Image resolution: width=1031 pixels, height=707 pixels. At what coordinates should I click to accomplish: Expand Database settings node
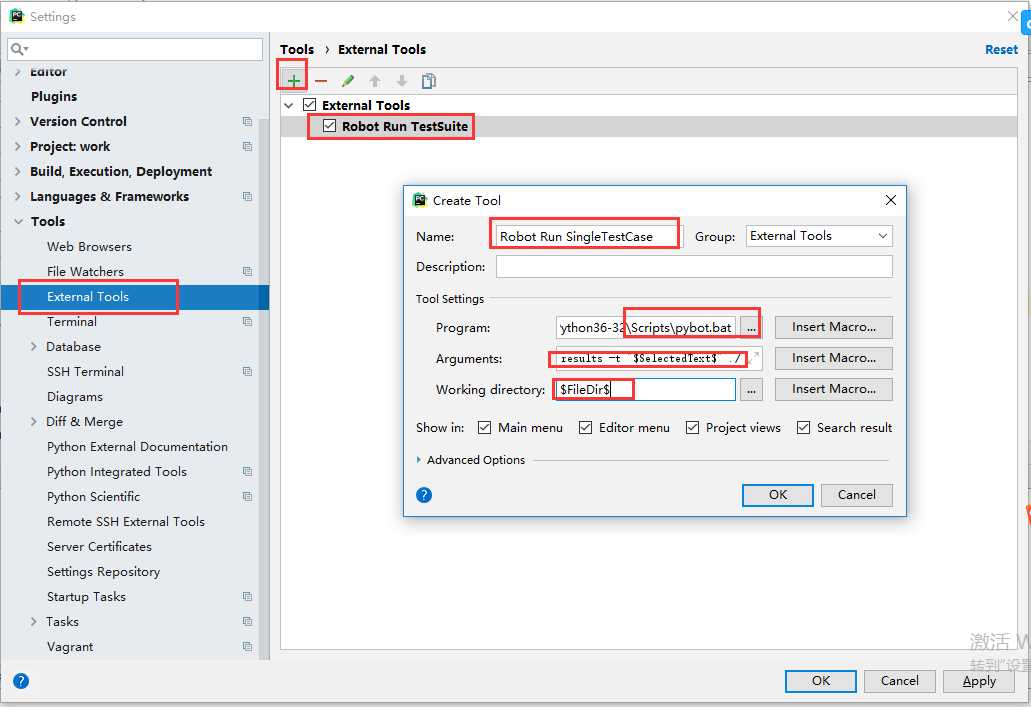[34, 346]
